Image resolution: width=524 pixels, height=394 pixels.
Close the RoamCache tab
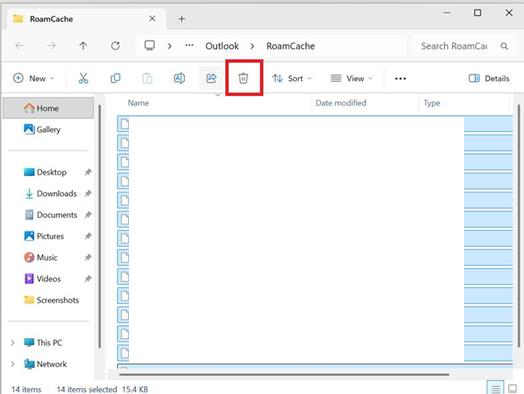click(x=152, y=19)
